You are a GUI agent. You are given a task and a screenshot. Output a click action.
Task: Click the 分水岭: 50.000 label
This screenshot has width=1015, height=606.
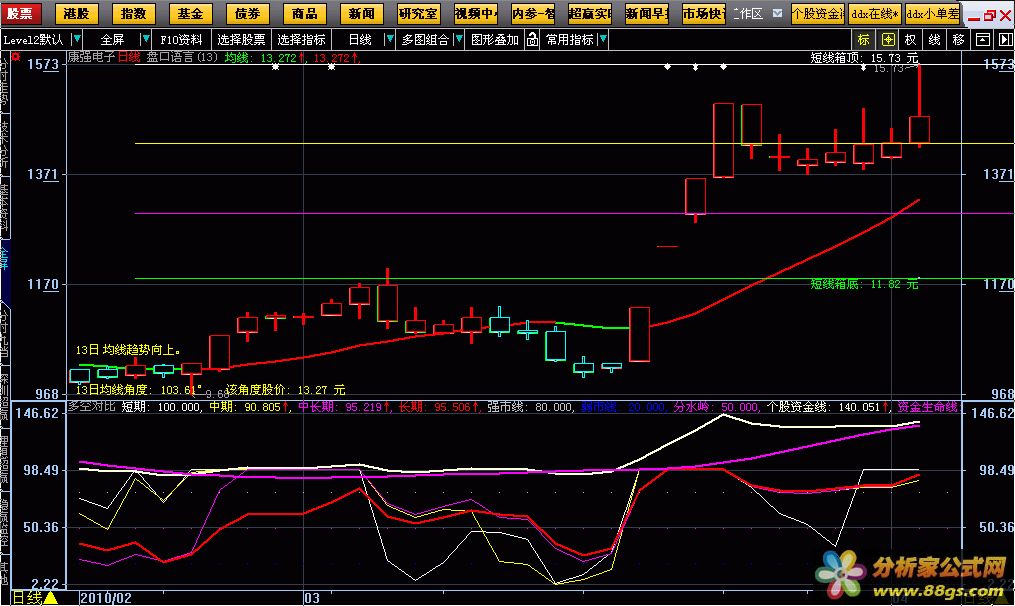pyautogui.click(x=715, y=407)
